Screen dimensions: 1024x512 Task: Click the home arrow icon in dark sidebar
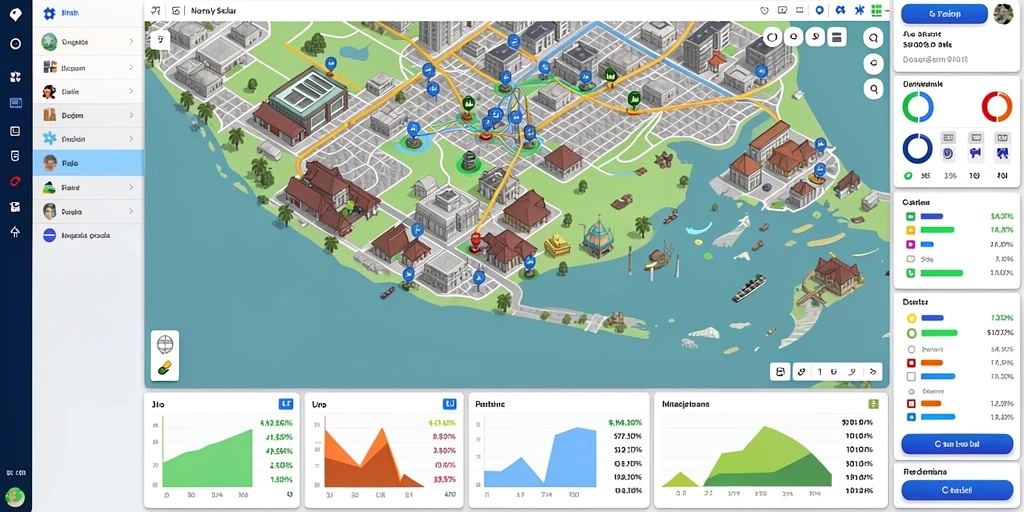click(x=16, y=232)
